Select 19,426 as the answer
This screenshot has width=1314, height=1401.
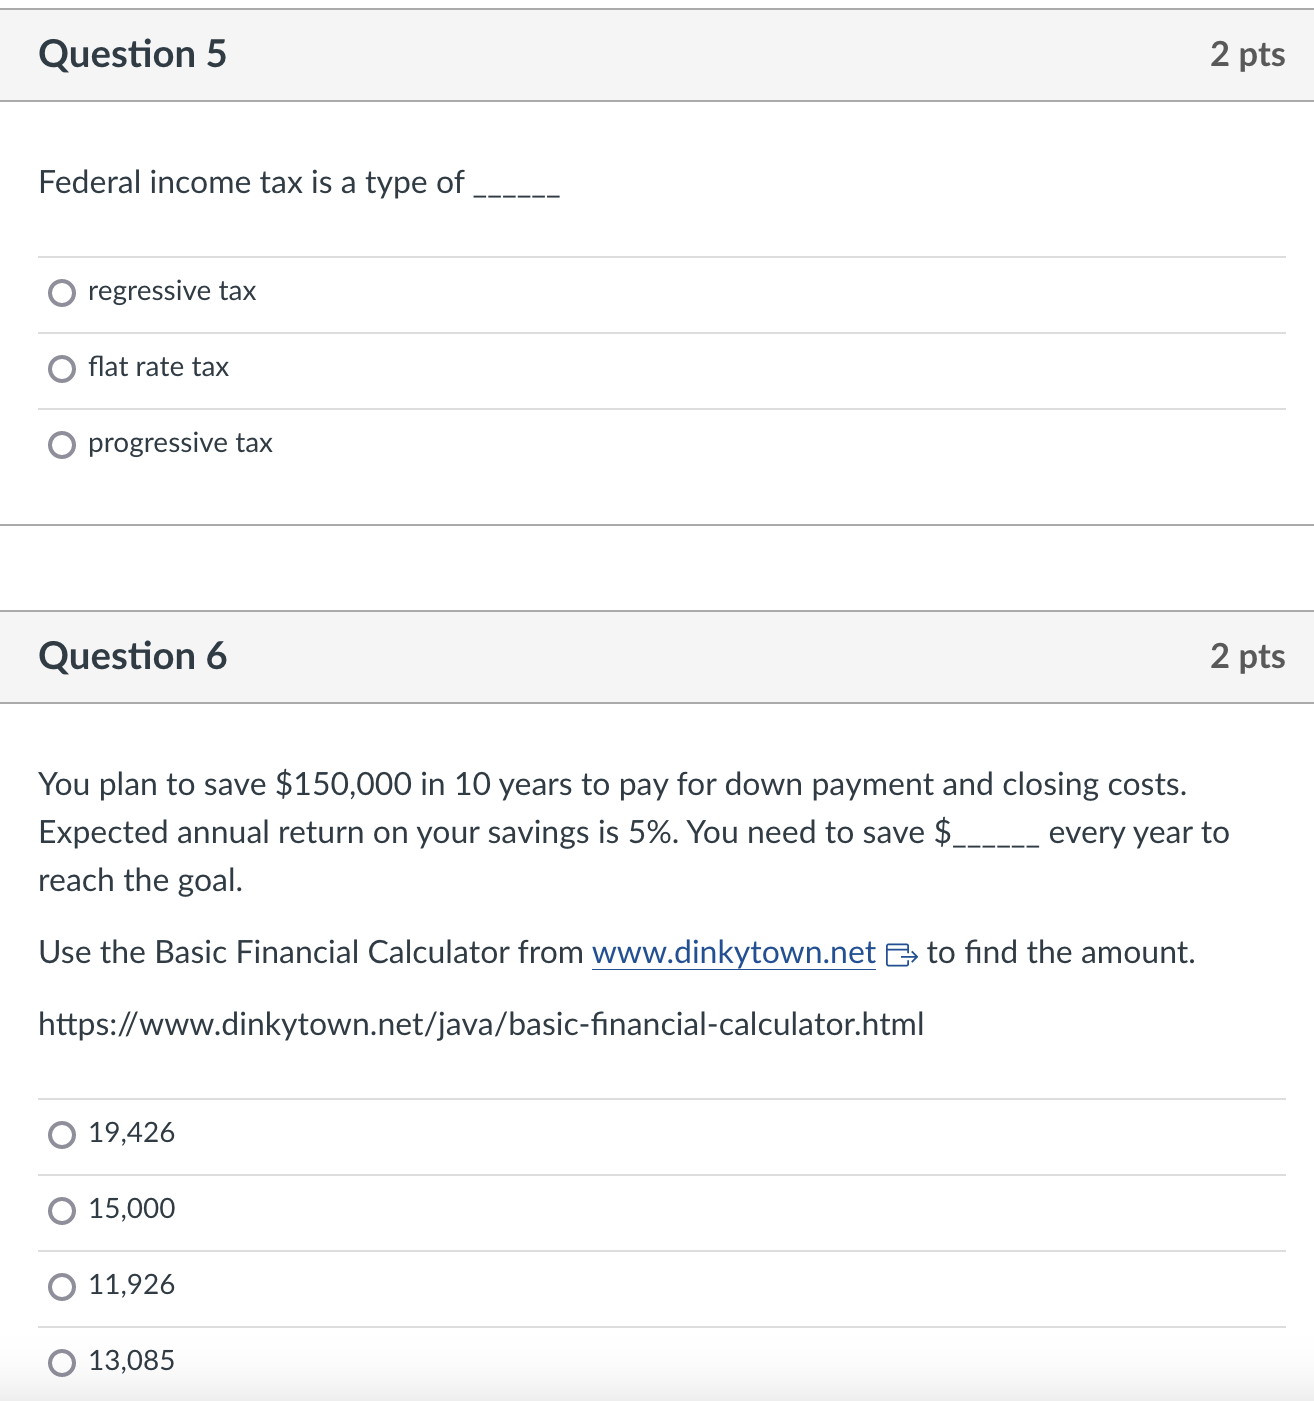62,1133
